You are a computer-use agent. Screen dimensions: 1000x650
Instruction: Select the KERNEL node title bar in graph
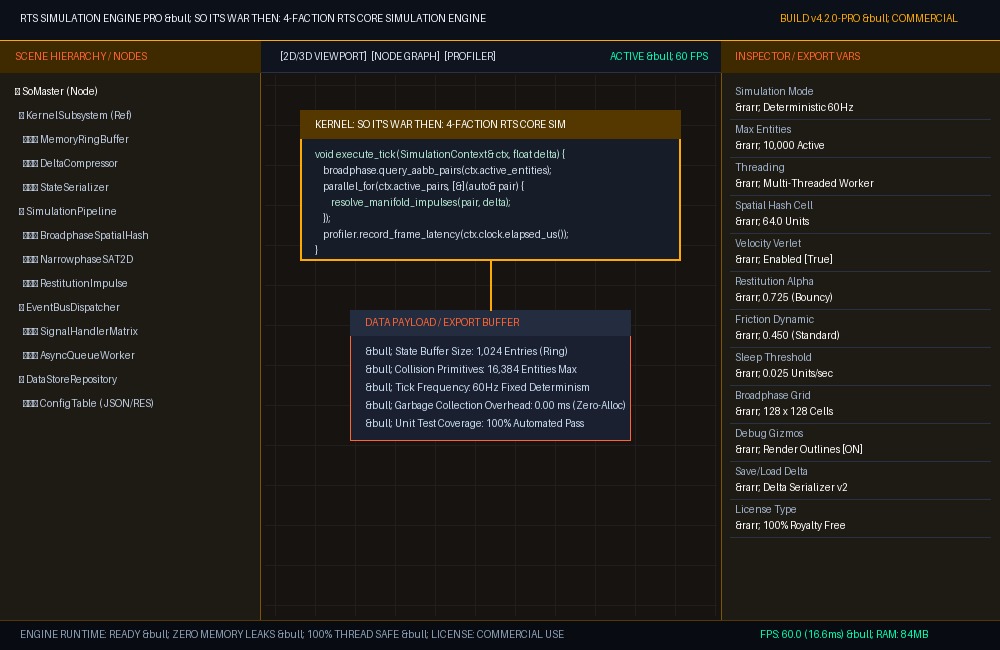point(490,124)
